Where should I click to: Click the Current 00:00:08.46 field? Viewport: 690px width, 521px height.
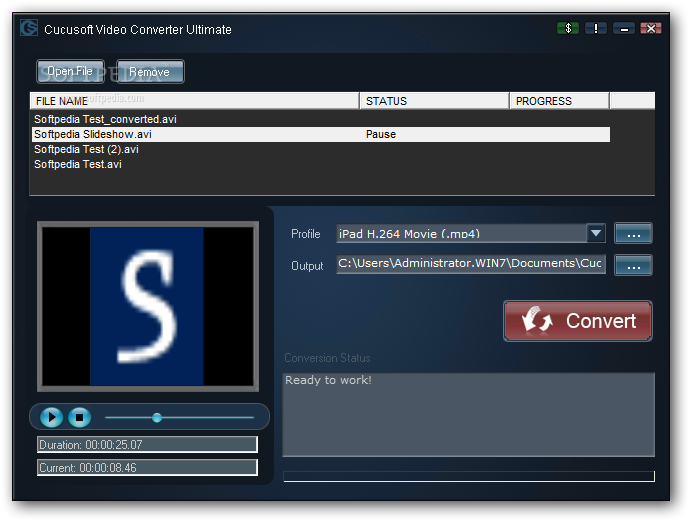click(147, 467)
